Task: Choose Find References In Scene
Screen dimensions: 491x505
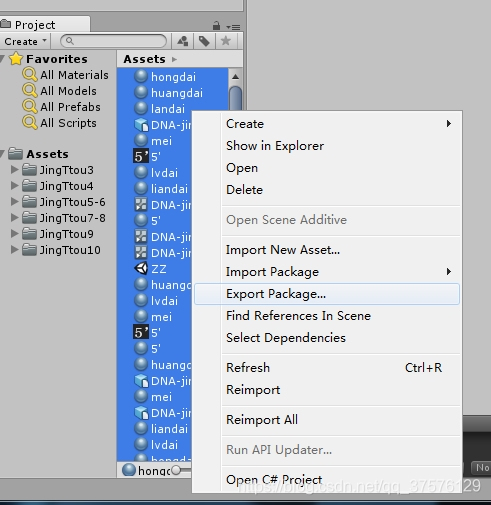Action: pos(327,316)
